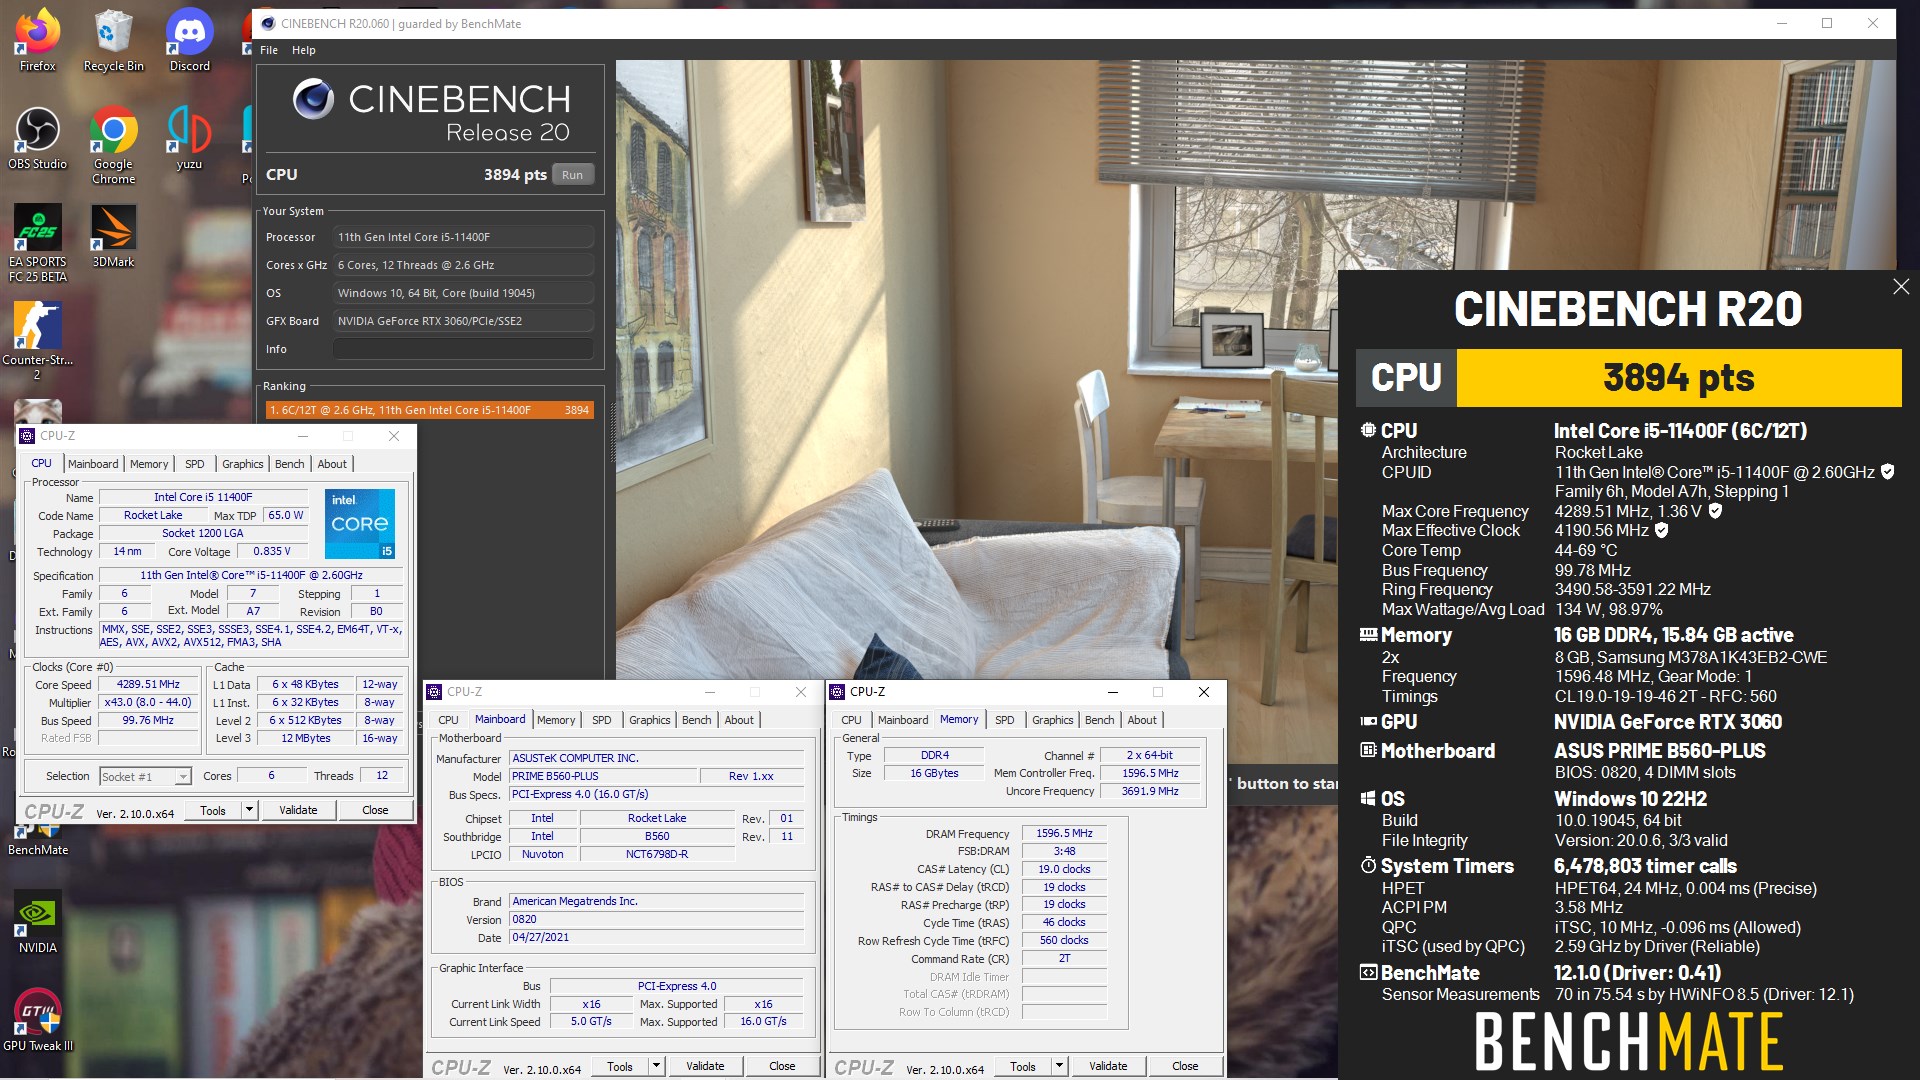Click Close in CPU-Z CPU window

pyautogui.click(x=375, y=810)
